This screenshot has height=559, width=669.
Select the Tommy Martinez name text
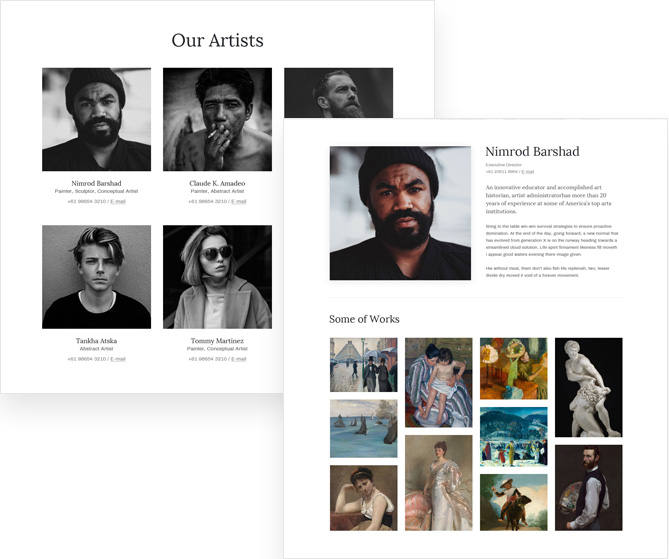point(217,341)
